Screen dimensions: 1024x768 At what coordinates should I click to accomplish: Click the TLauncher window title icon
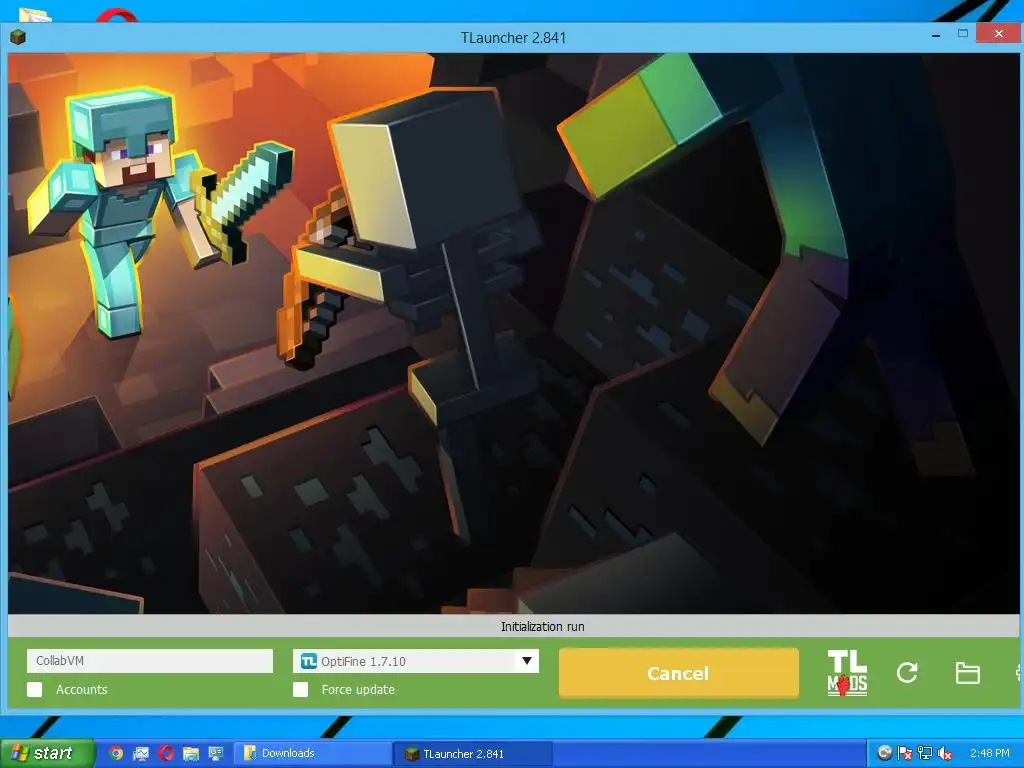(x=18, y=37)
